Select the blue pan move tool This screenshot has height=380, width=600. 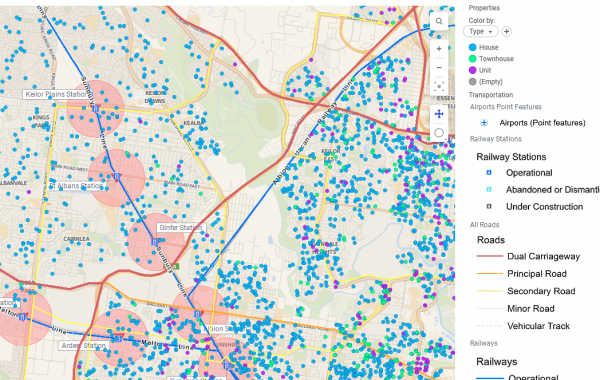[x=439, y=114]
